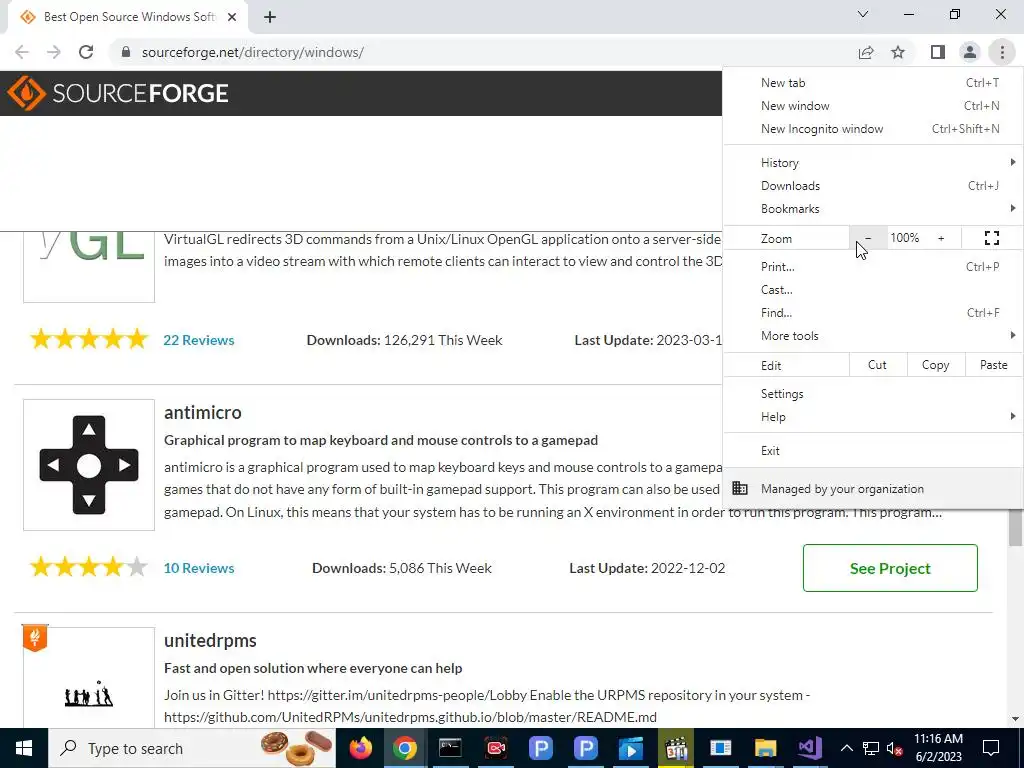Choose New window from the menu

872,106
